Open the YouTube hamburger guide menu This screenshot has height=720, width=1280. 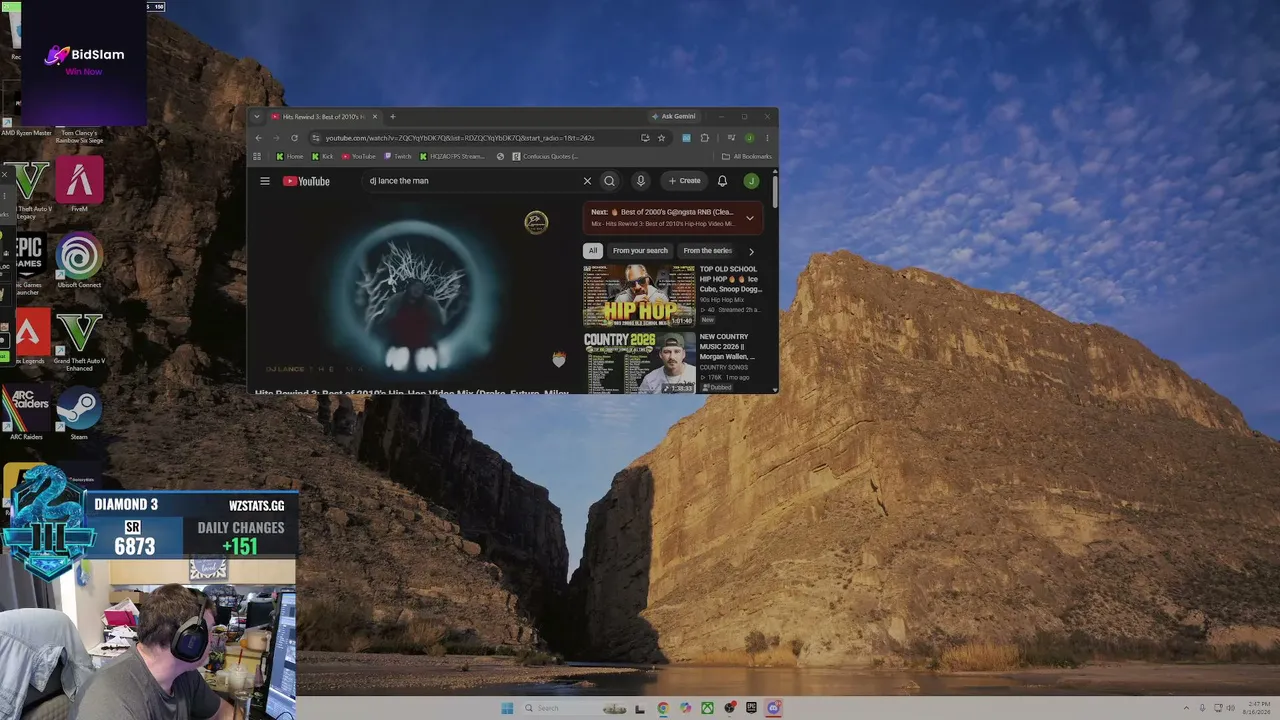coord(265,181)
